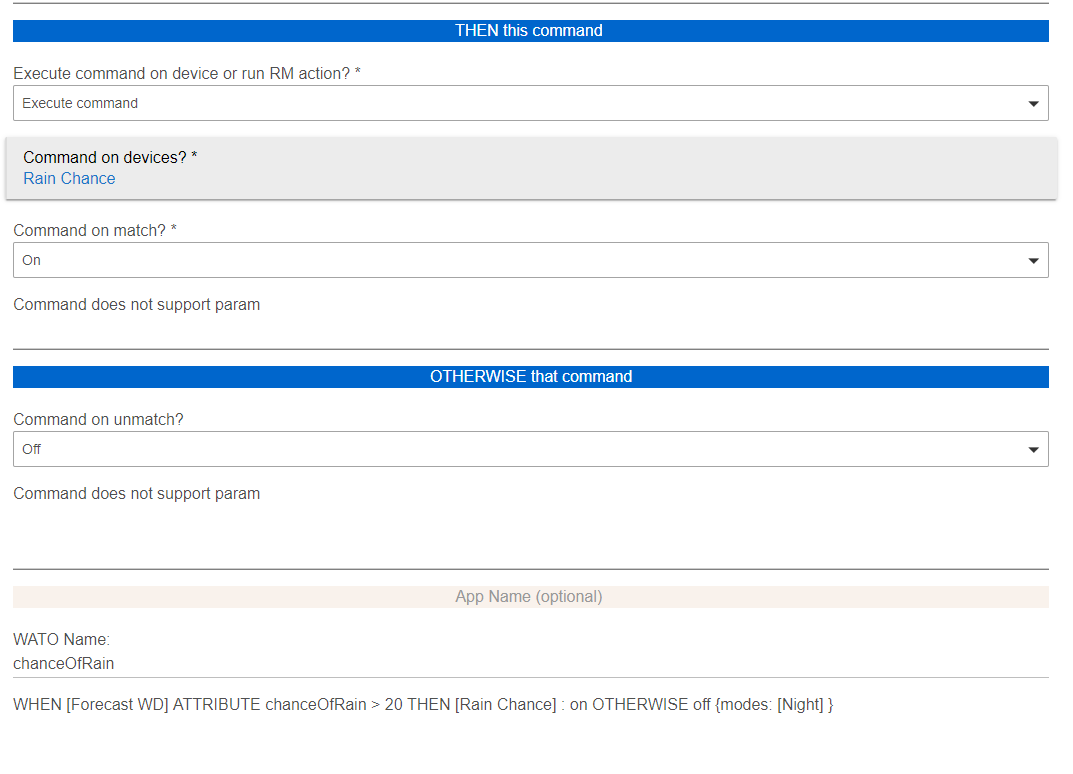Click the "THEN this command" section header

(x=530, y=31)
